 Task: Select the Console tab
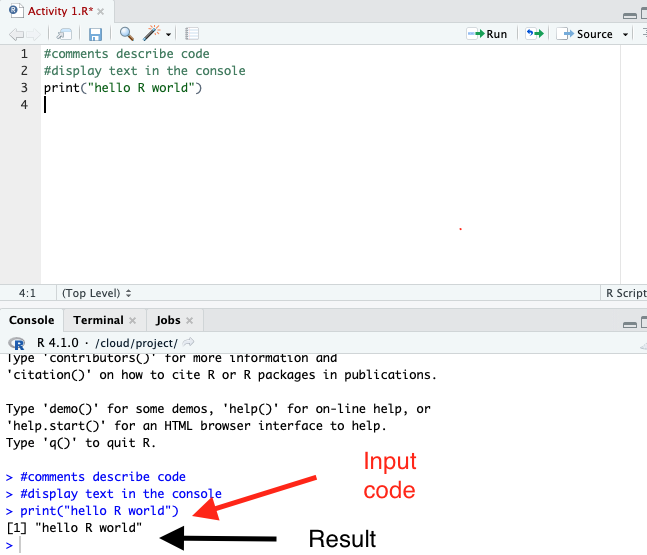point(31,320)
